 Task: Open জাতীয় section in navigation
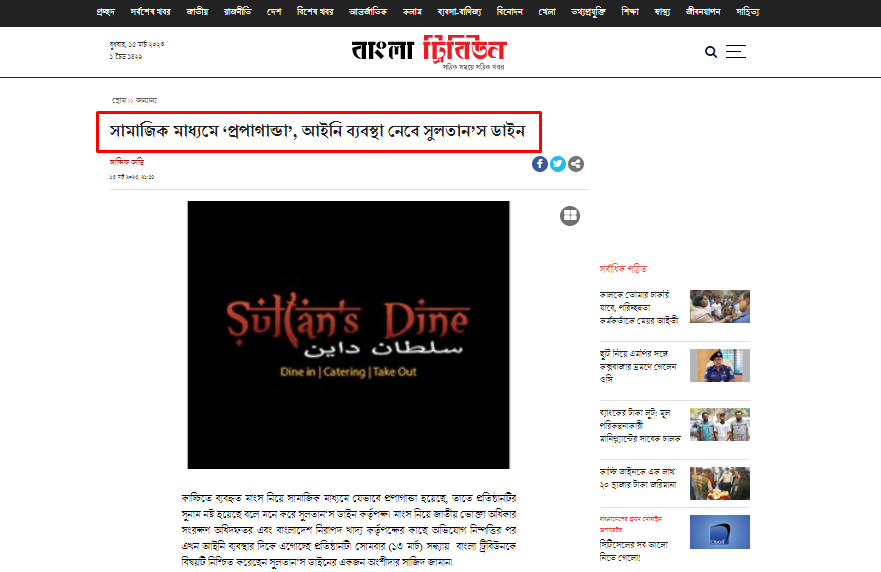coord(197,12)
